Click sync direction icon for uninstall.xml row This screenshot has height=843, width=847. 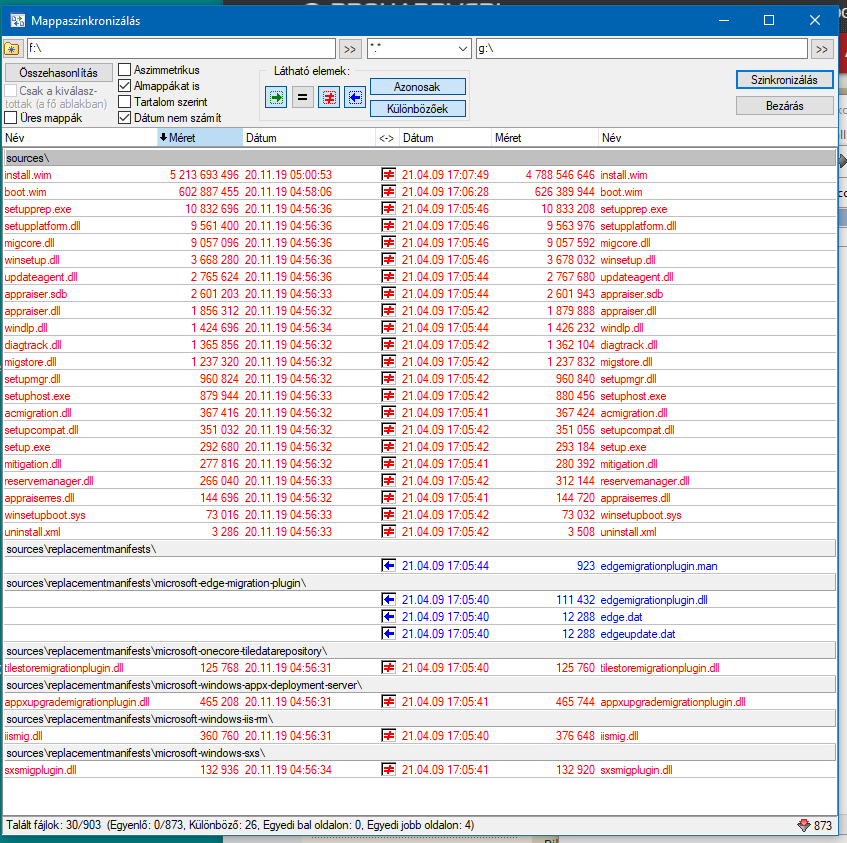[388, 532]
